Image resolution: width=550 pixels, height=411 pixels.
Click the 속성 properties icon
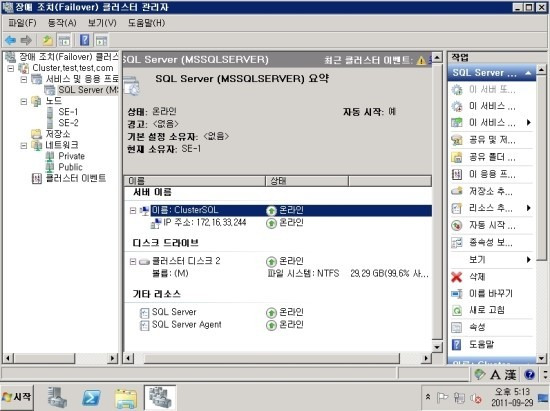pos(457,327)
